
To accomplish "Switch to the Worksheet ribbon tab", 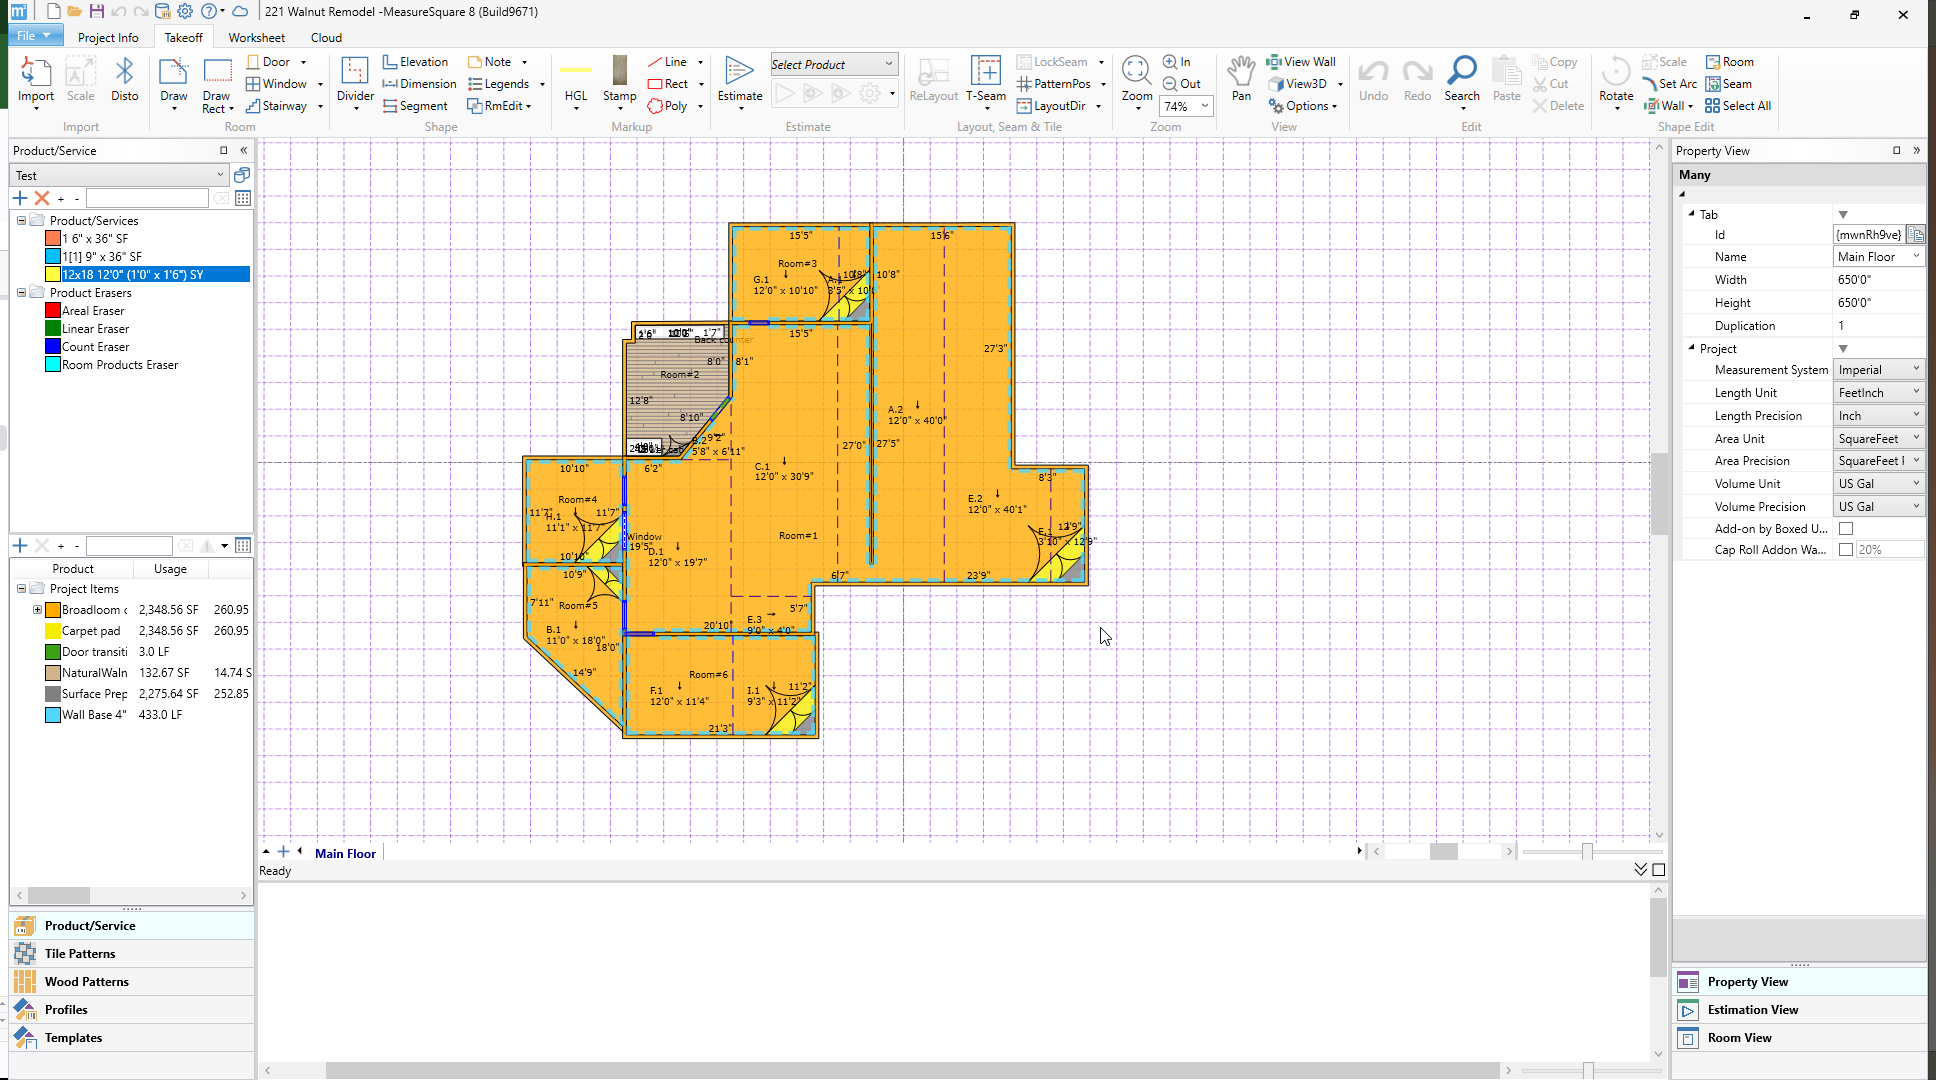I will pos(256,37).
